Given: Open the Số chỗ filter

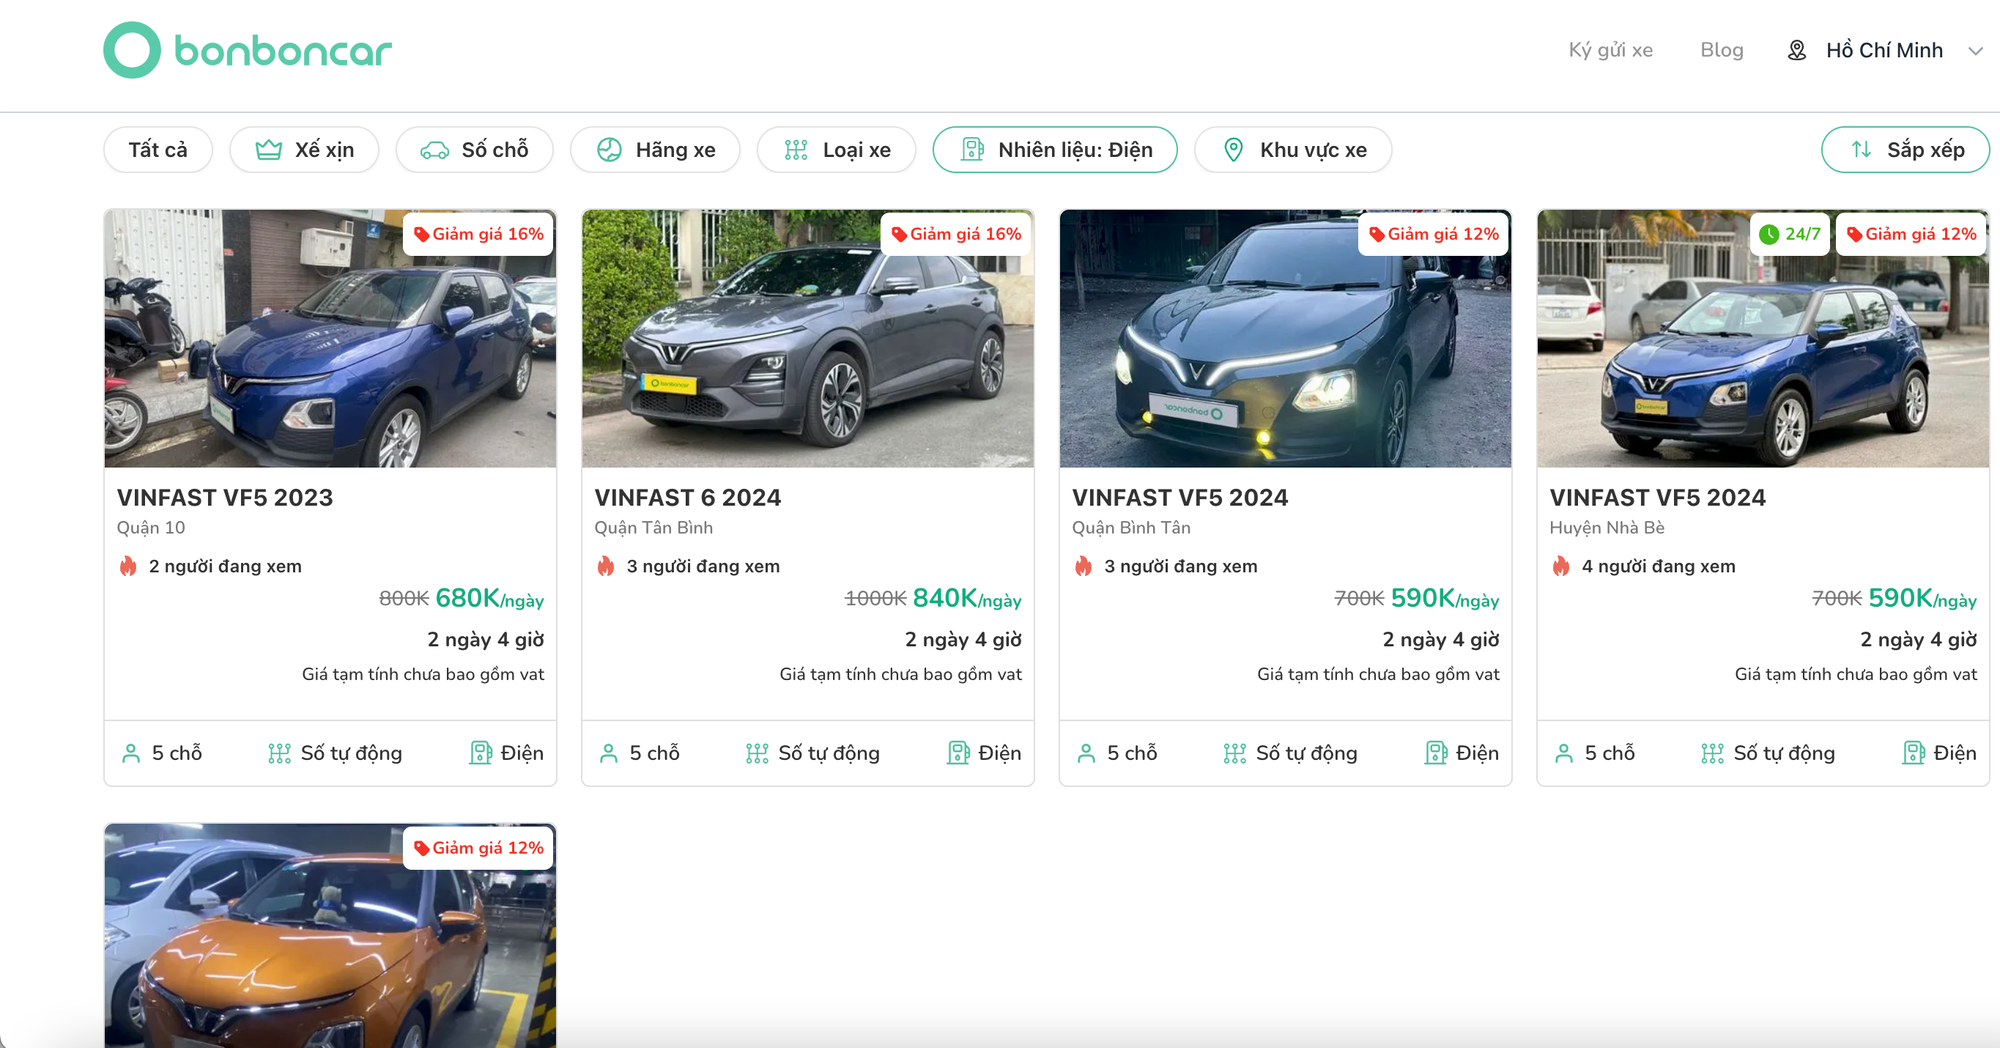Looking at the screenshot, I should (x=475, y=150).
